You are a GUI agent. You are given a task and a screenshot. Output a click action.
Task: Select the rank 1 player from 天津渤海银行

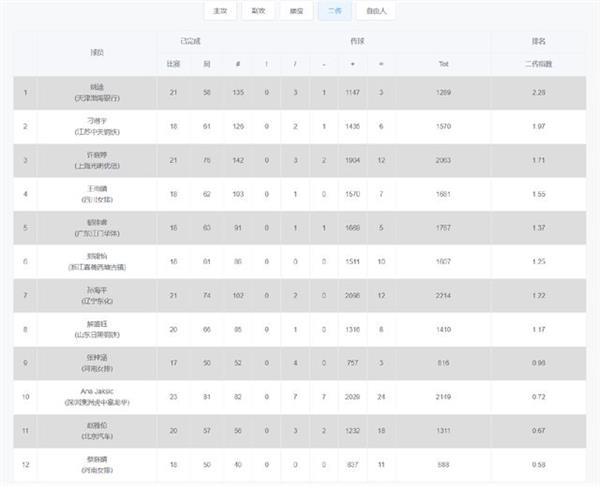click(300, 93)
